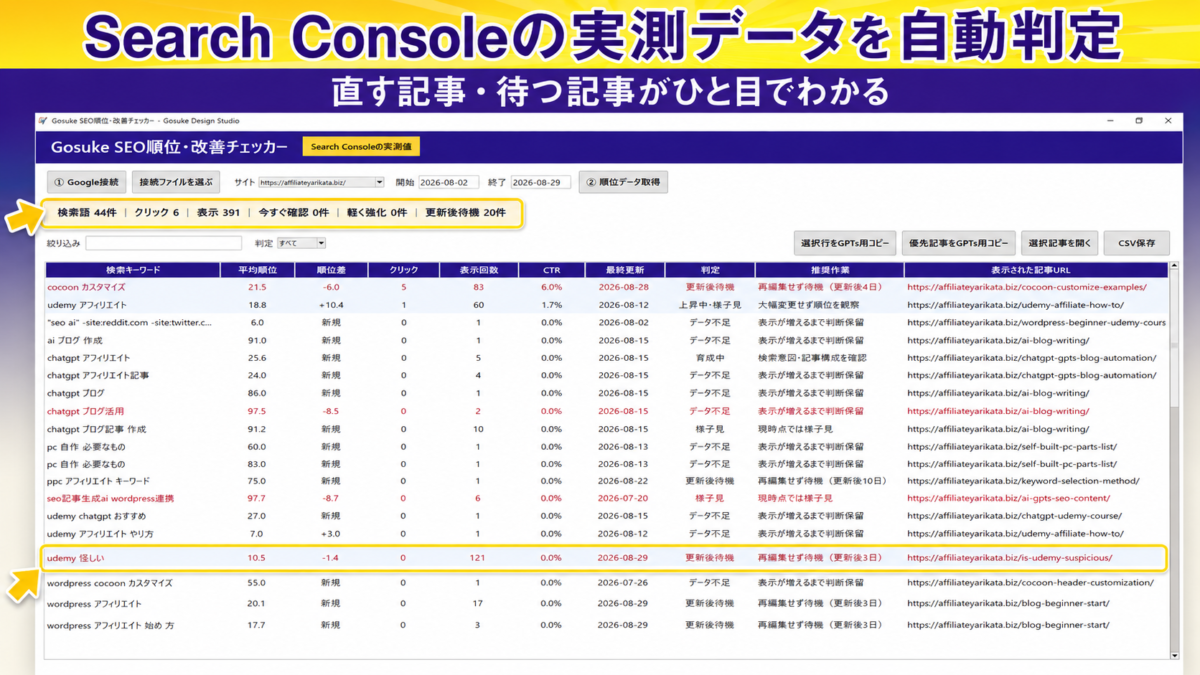Image resolution: width=1200 pixels, height=675 pixels.
Task: Click the 検索語 44件 summary
Action: (x=87, y=213)
